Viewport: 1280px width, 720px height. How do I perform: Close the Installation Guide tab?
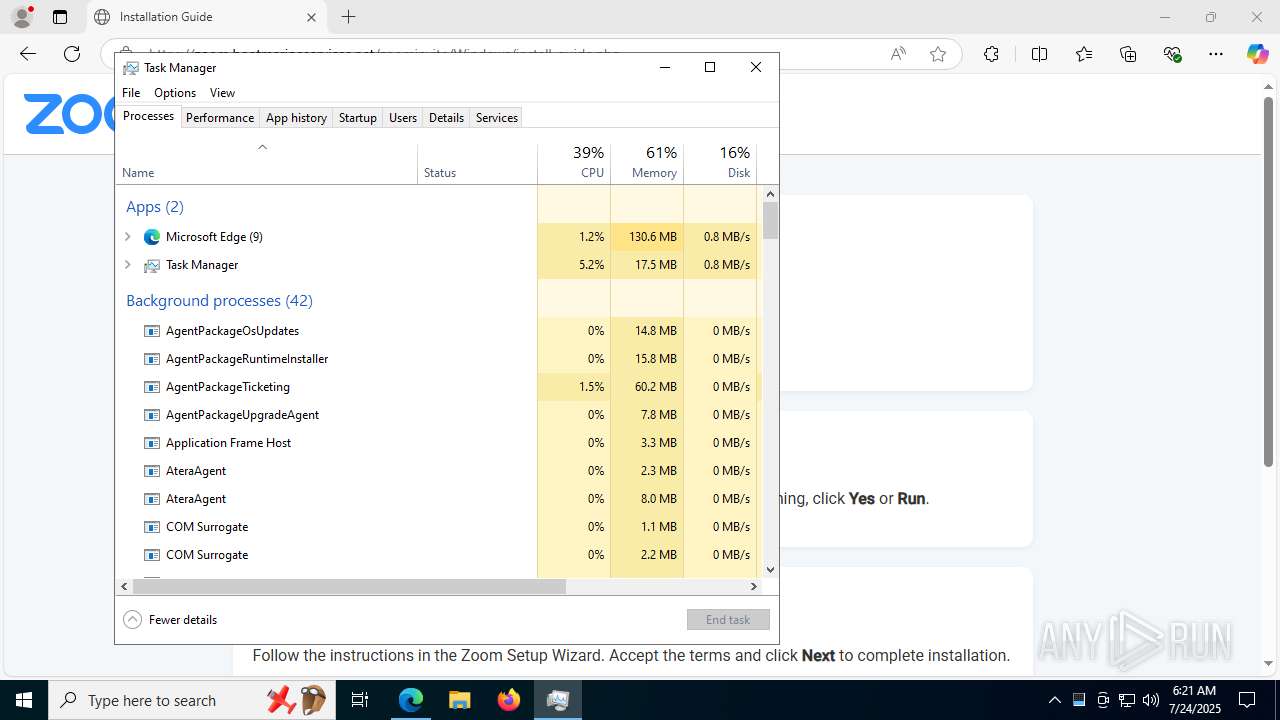(x=311, y=17)
